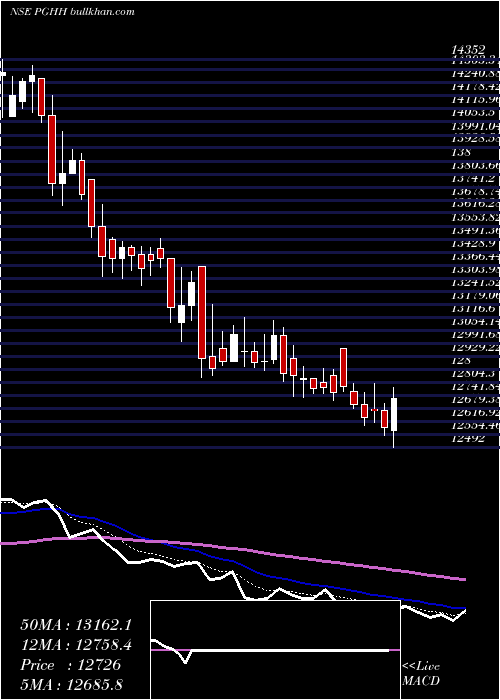
Task: Click inside the MACD inset panel
Action: pyautogui.click(x=275, y=650)
